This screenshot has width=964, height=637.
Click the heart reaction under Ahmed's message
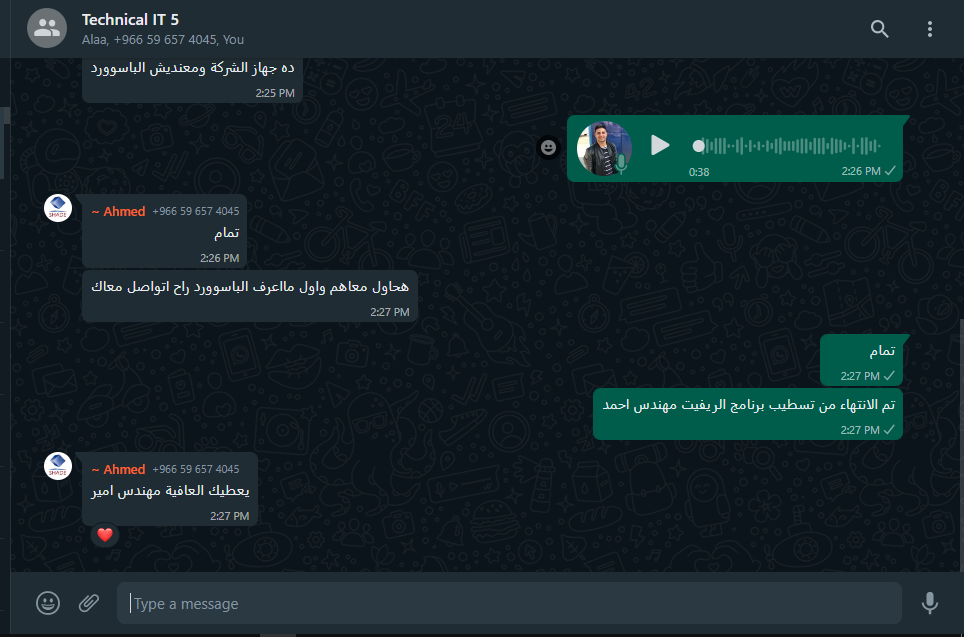[105, 535]
